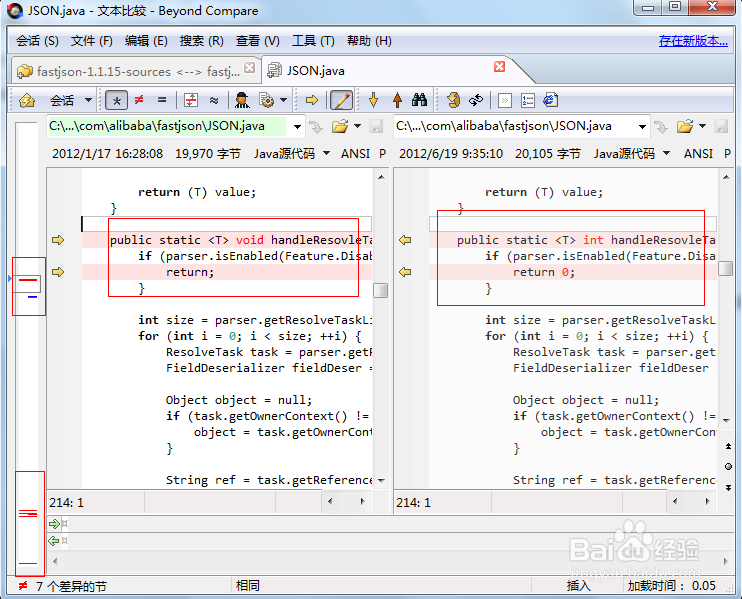Viewport: 742px width, 599px height.
Task: Close the fastjson-1.1.15-sources tab
Action: tap(249, 68)
